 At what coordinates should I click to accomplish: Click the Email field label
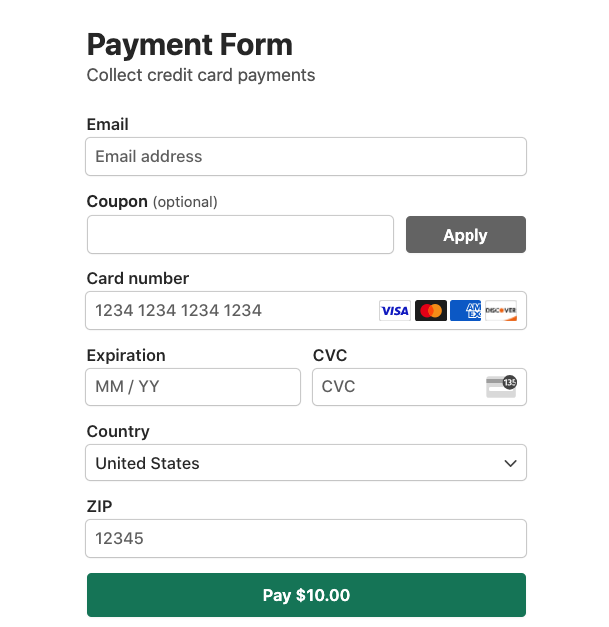pos(108,125)
